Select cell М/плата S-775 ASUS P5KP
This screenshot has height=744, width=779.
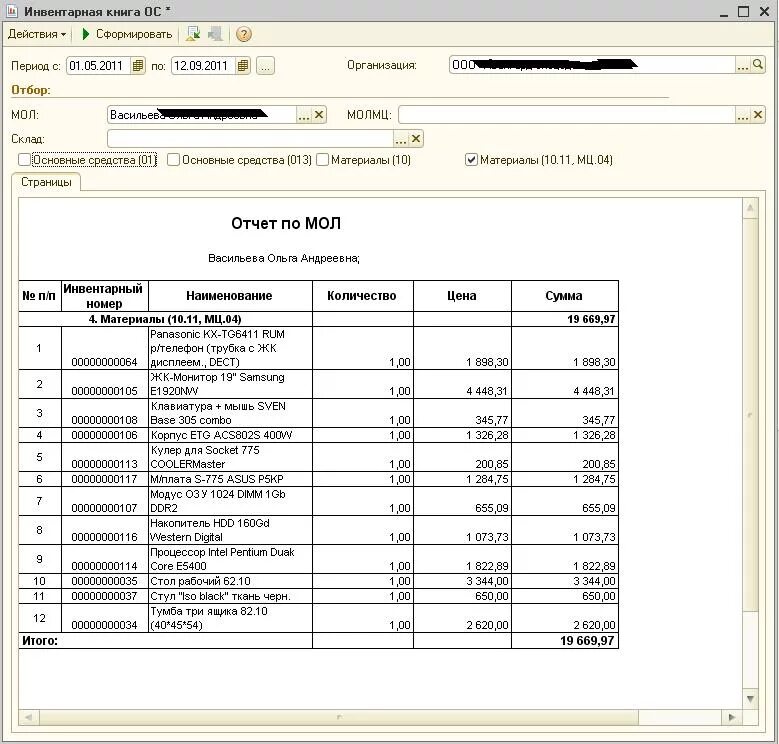point(230,479)
